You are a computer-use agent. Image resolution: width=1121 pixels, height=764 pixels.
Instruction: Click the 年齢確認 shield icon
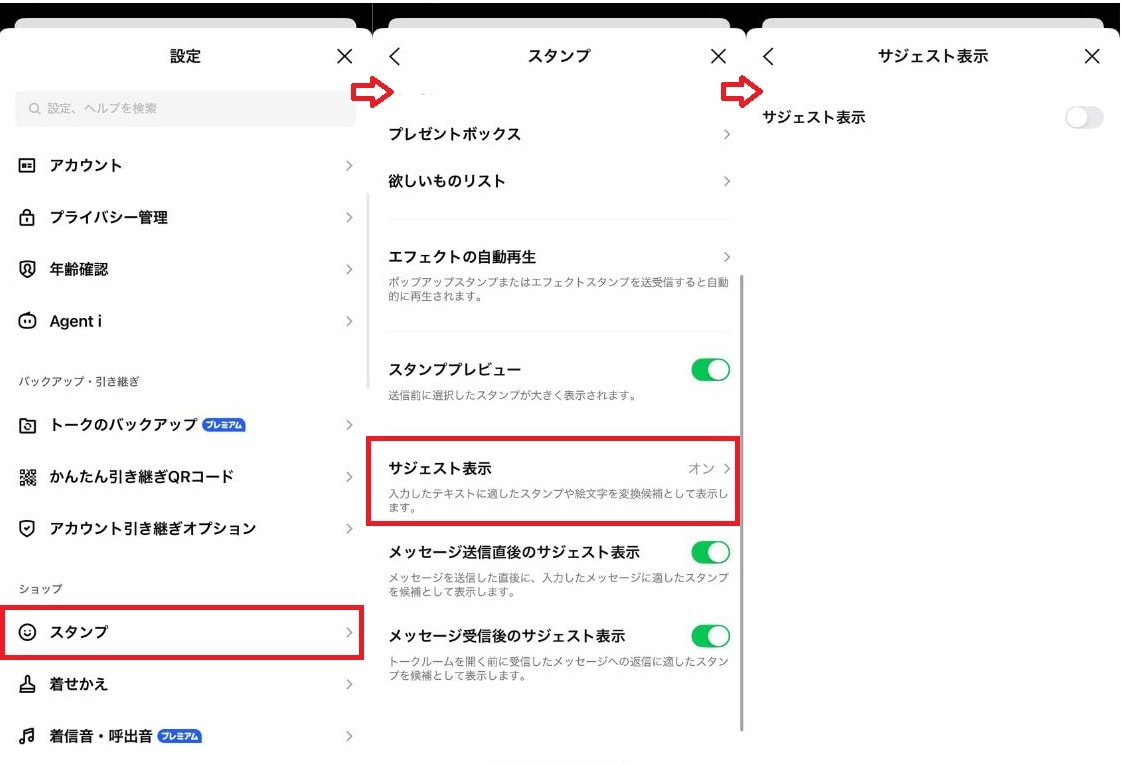tap(26, 269)
